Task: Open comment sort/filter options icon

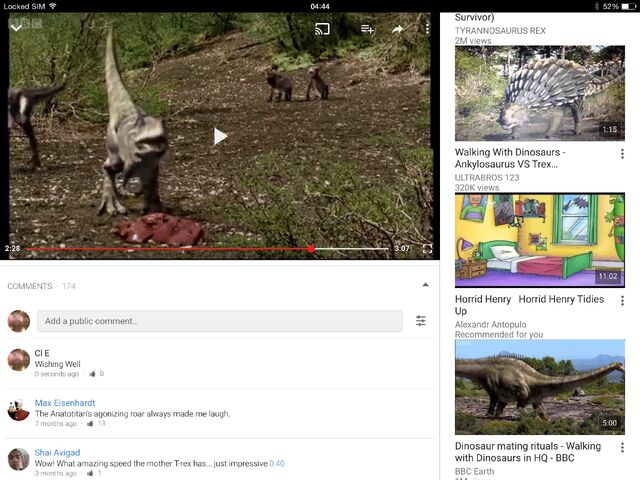Action: (x=421, y=320)
